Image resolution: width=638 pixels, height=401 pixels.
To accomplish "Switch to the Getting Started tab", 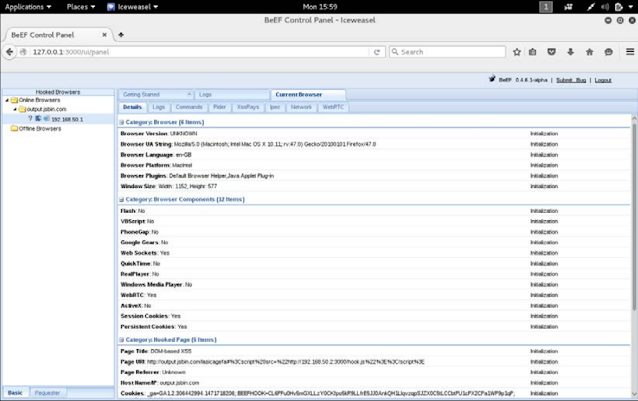I will click(x=153, y=94).
